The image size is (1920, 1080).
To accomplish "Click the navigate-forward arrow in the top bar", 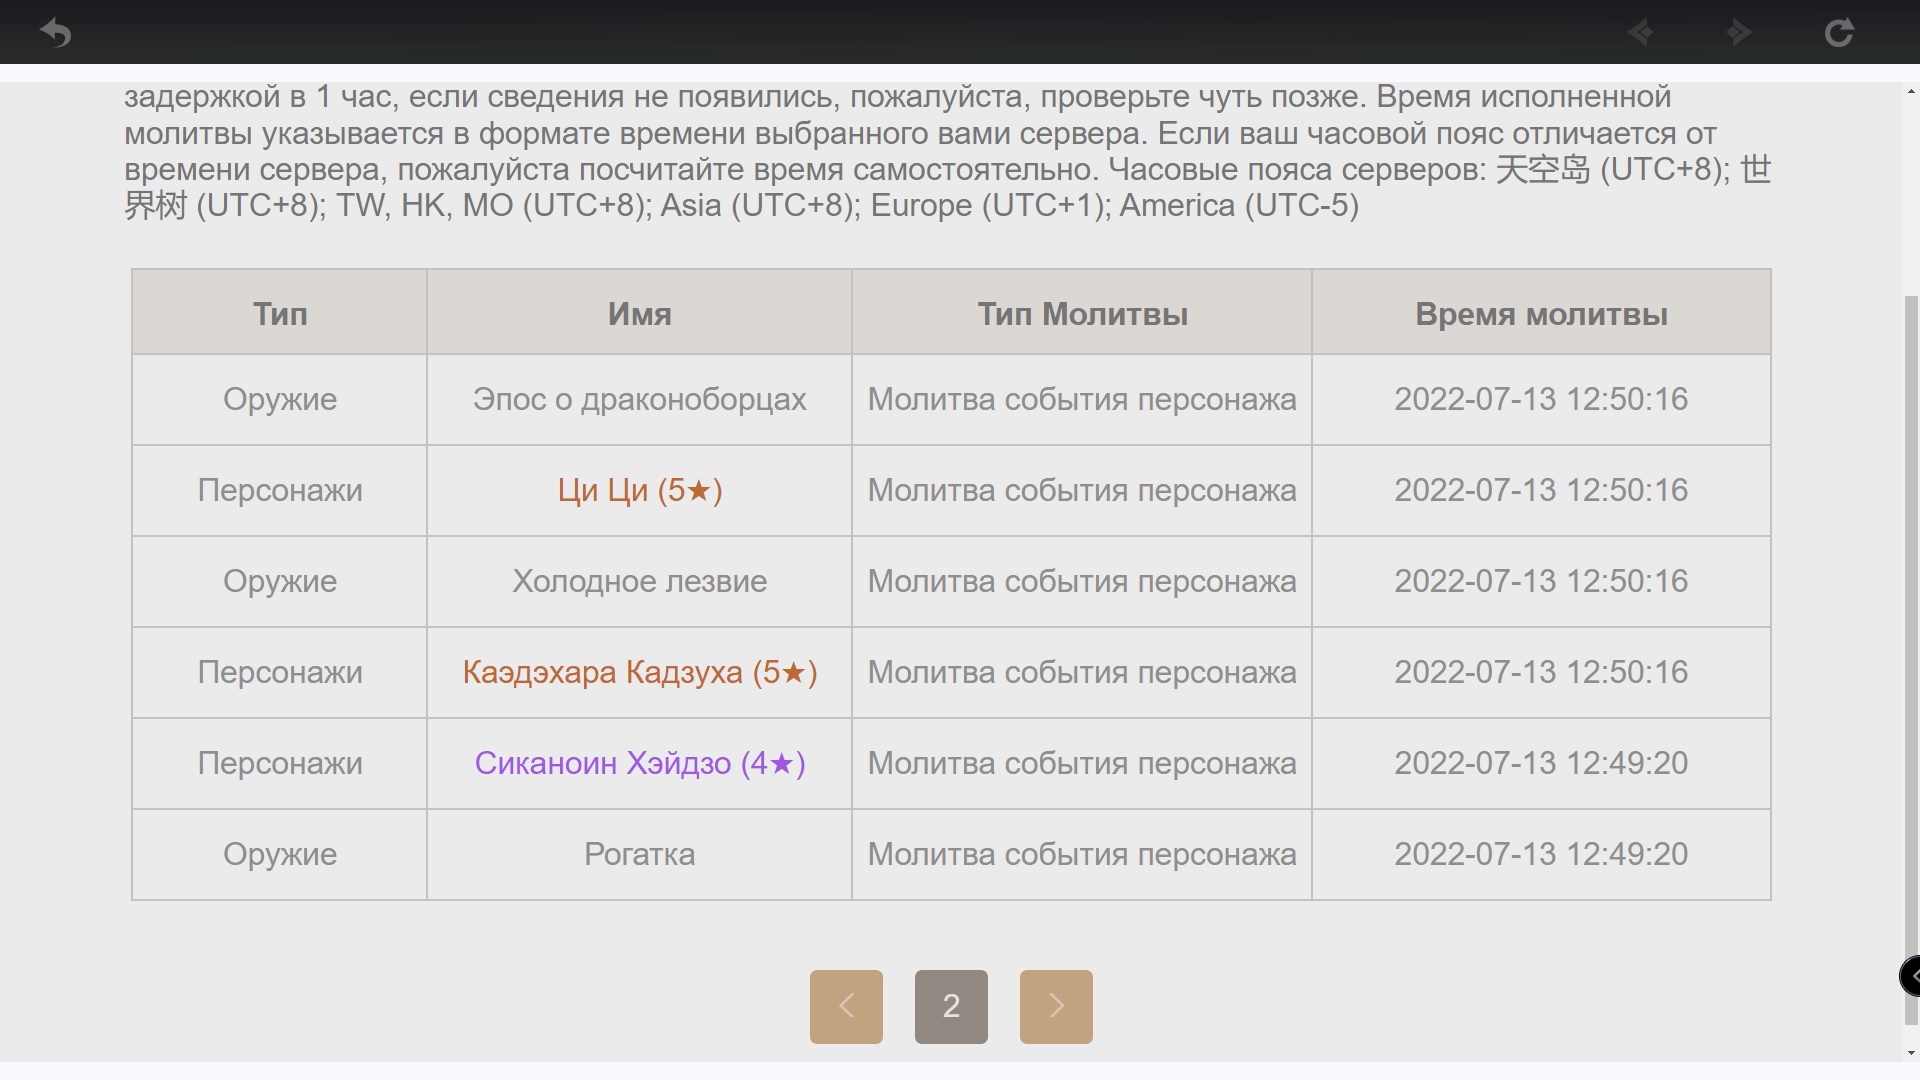I will pyautogui.click(x=1740, y=33).
